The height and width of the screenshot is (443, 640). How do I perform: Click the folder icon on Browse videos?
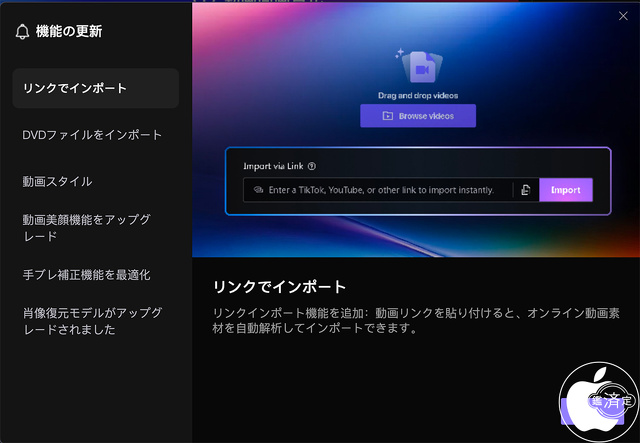point(387,116)
